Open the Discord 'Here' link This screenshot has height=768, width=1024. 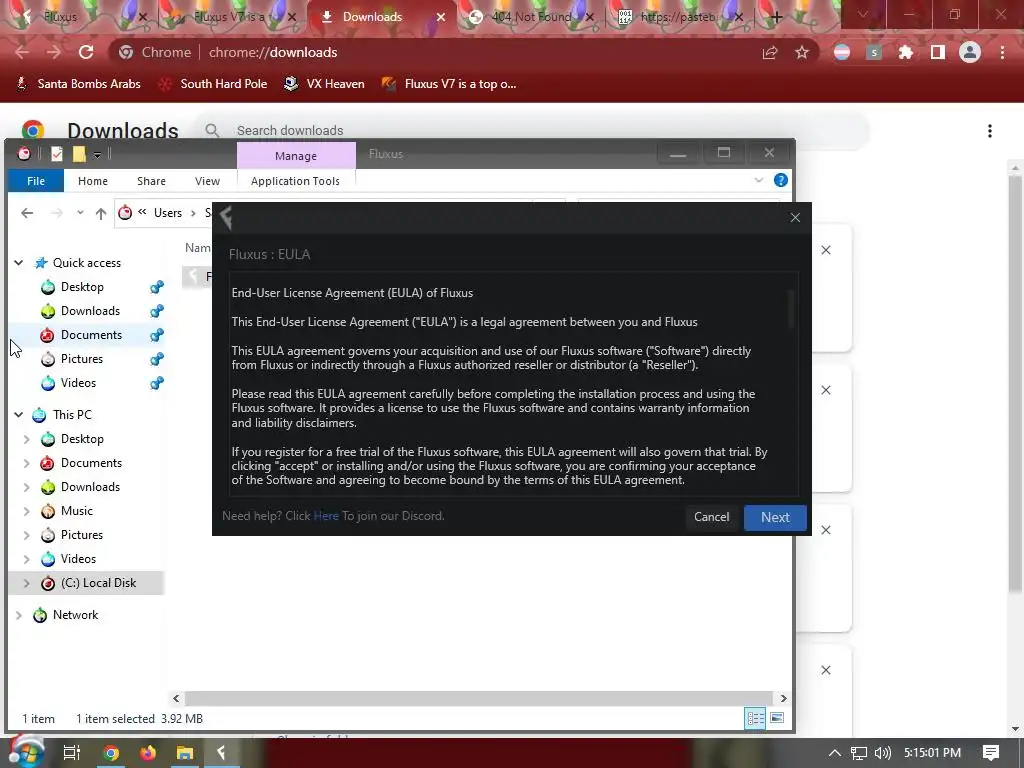(326, 516)
